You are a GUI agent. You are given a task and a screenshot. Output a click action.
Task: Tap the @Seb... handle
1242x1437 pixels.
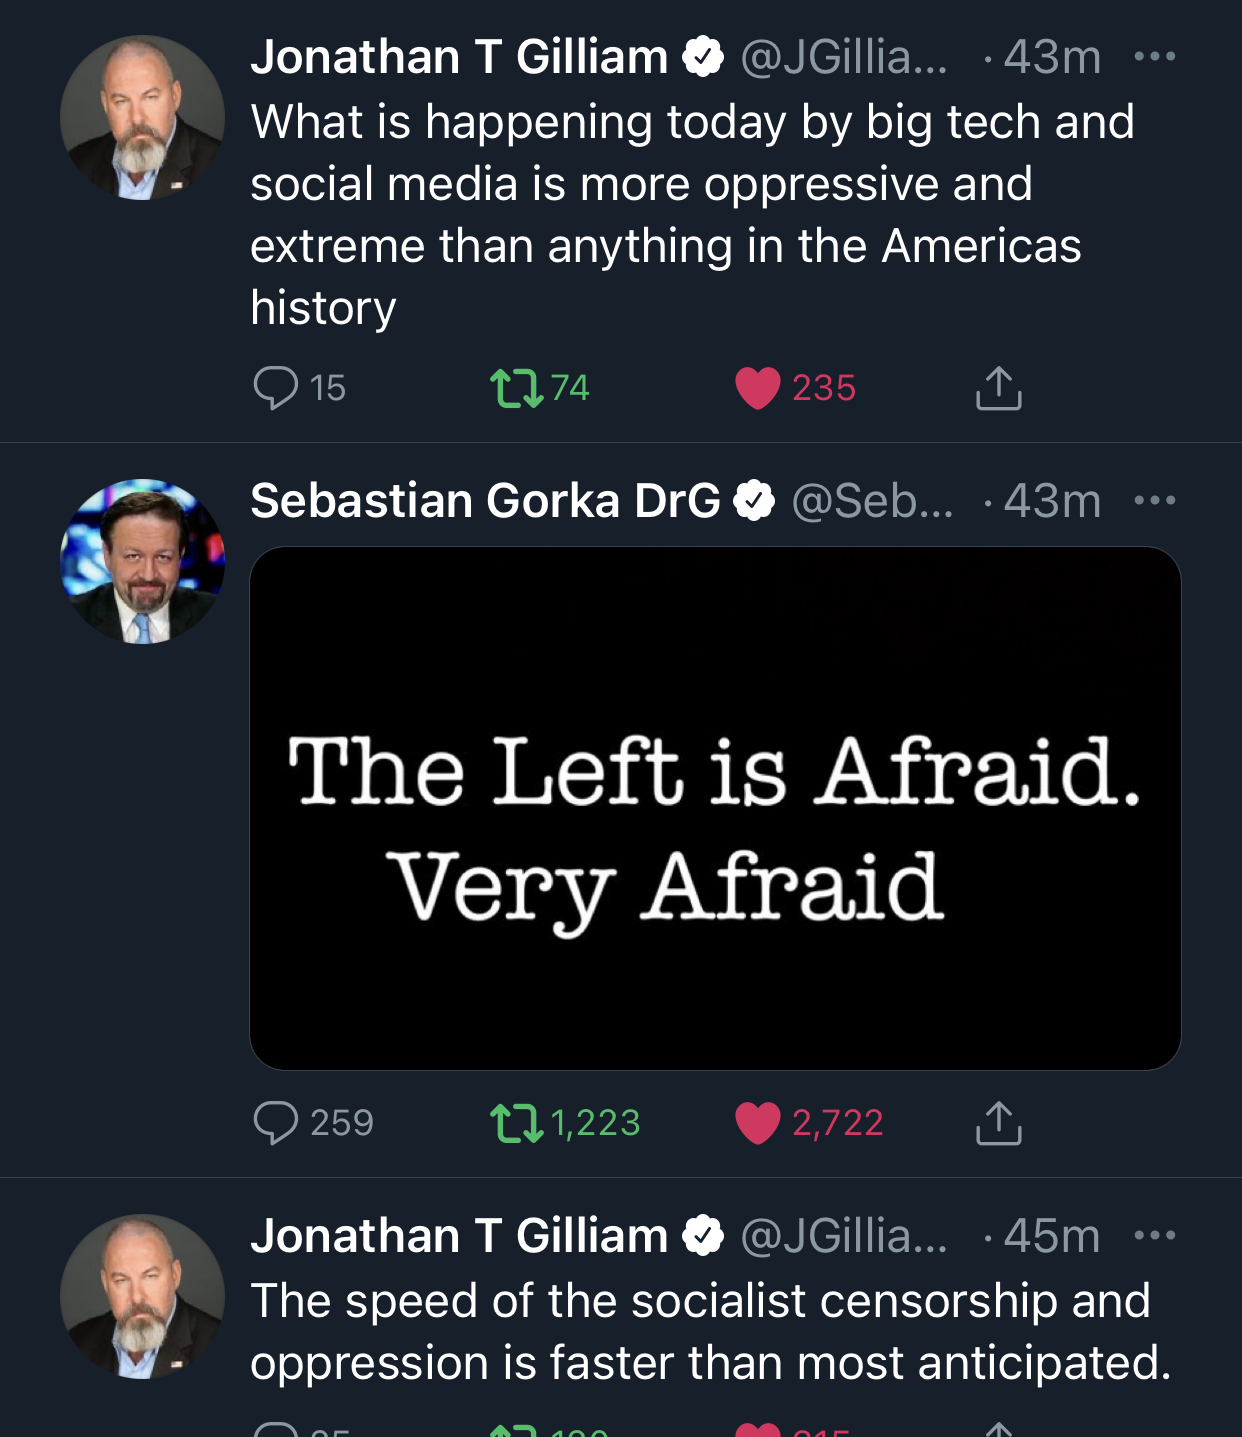(872, 501)
